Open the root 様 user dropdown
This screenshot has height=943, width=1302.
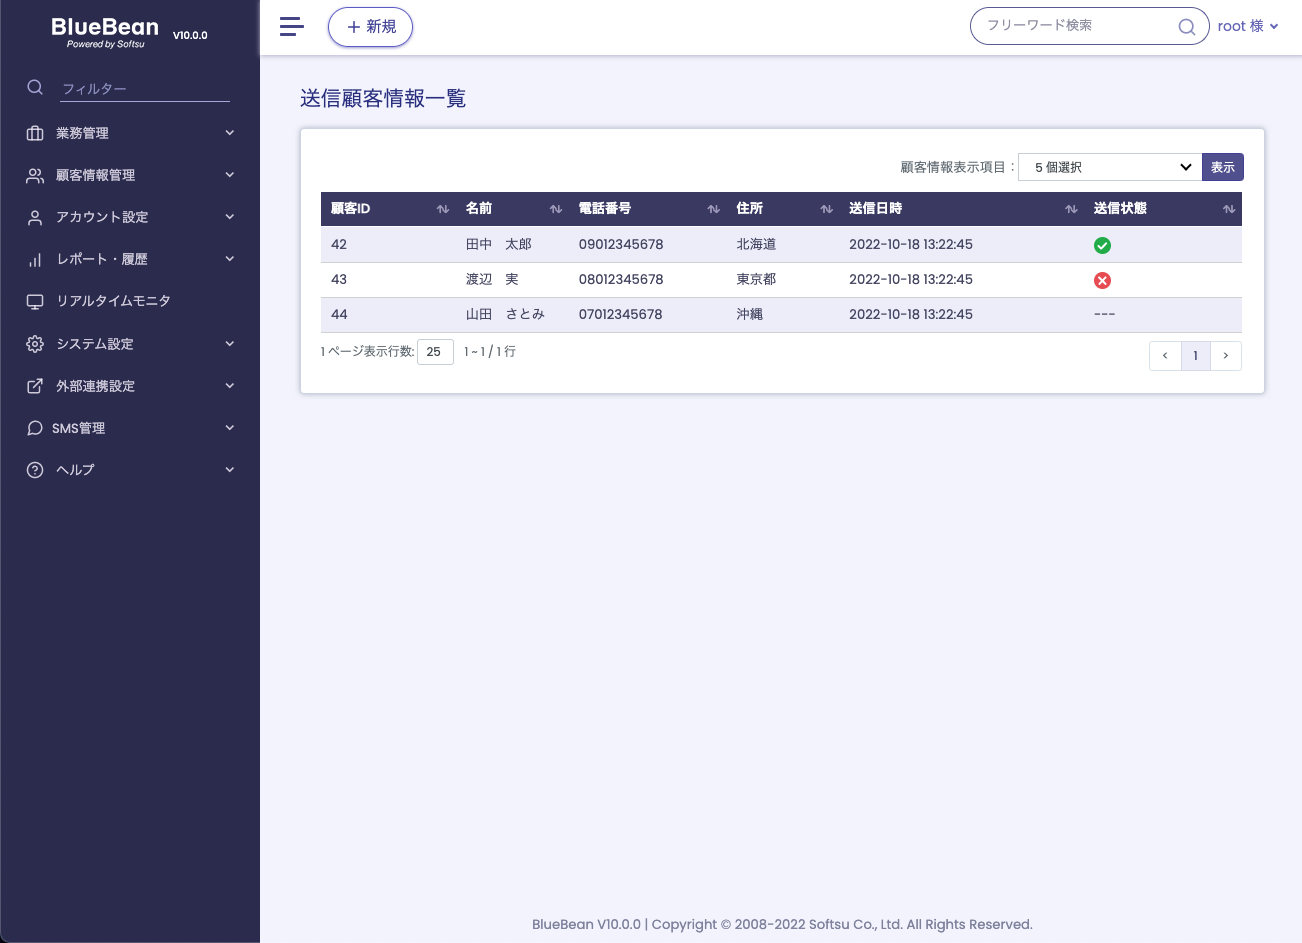(x=1248, y=27)
